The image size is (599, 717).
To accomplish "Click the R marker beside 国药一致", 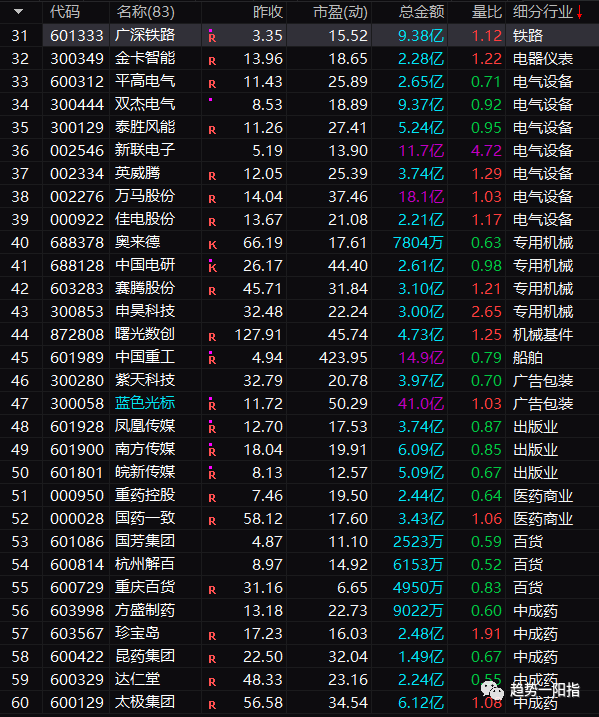I will [x=212, y=521].
